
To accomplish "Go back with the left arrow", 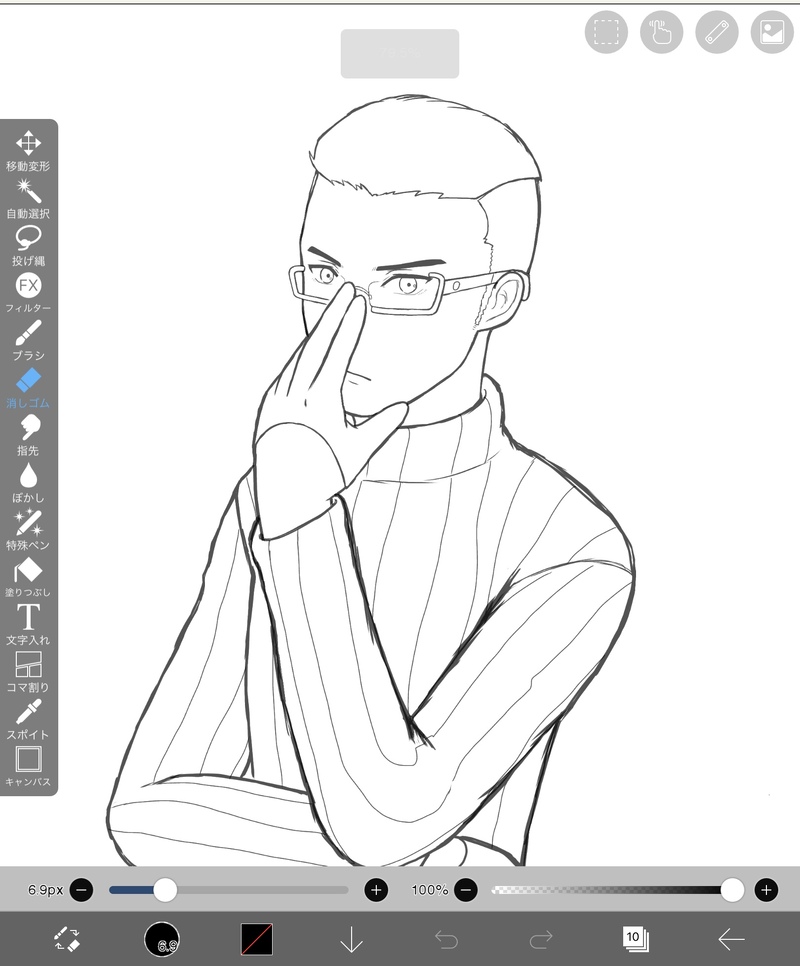I will pos(731,940).
